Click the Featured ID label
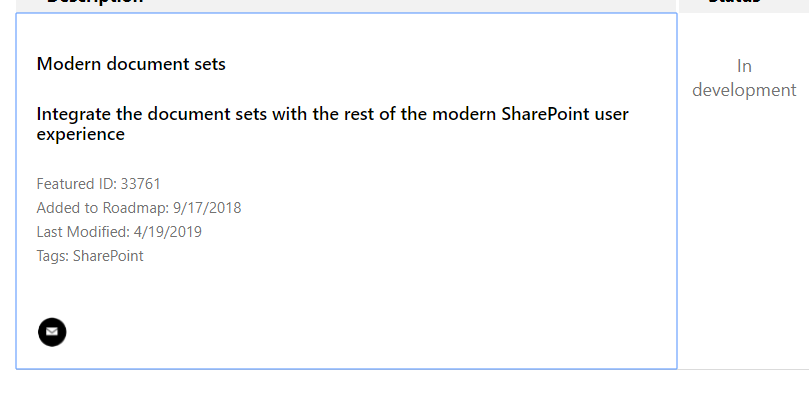809x398 pixels. 77,184
